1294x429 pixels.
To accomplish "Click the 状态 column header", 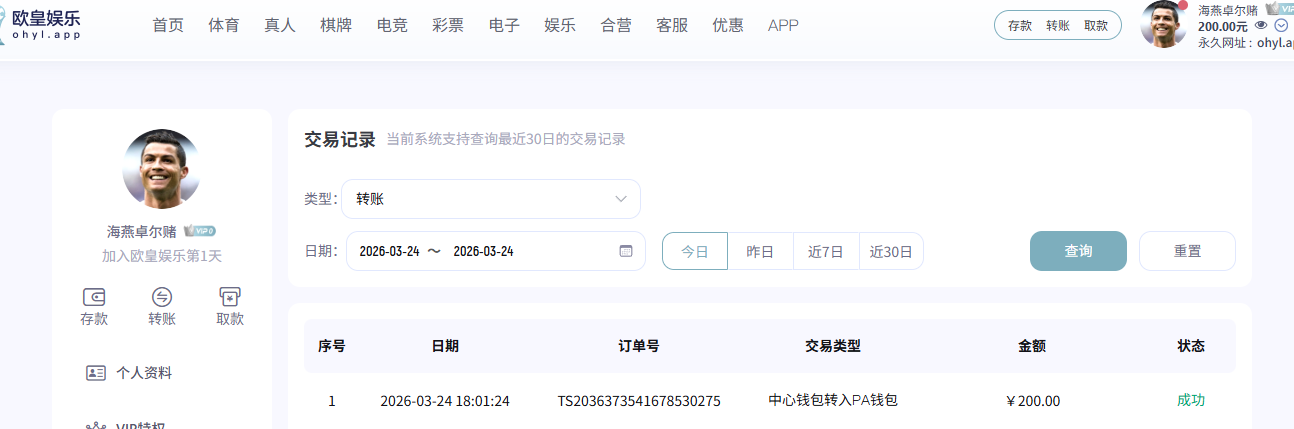I will pos(1191,346).
